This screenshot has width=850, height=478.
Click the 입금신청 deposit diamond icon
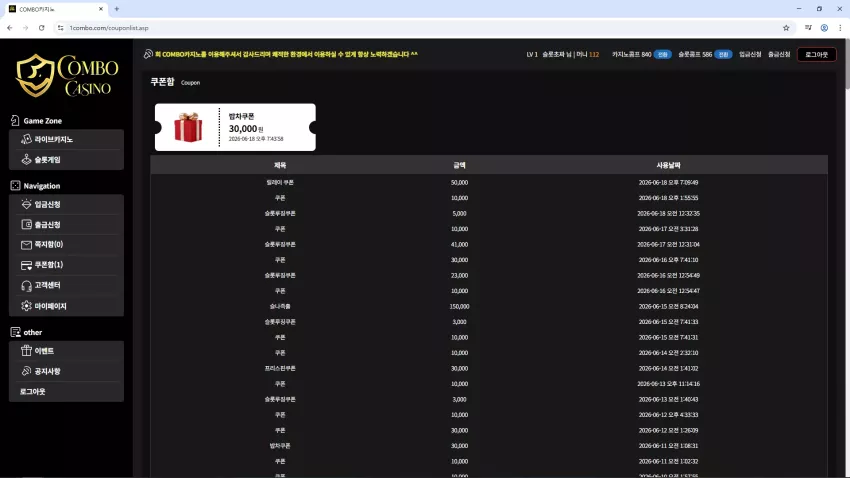26,204
